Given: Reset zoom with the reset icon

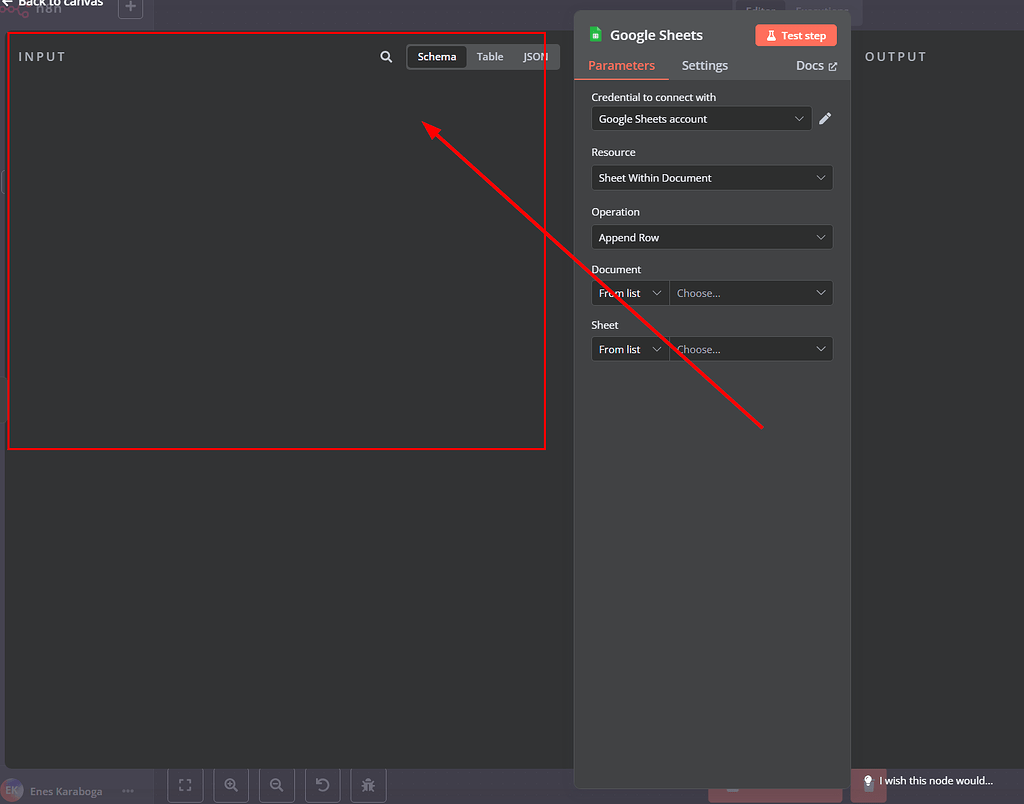Looking at the screenshot, I should (x=322, y=785).
